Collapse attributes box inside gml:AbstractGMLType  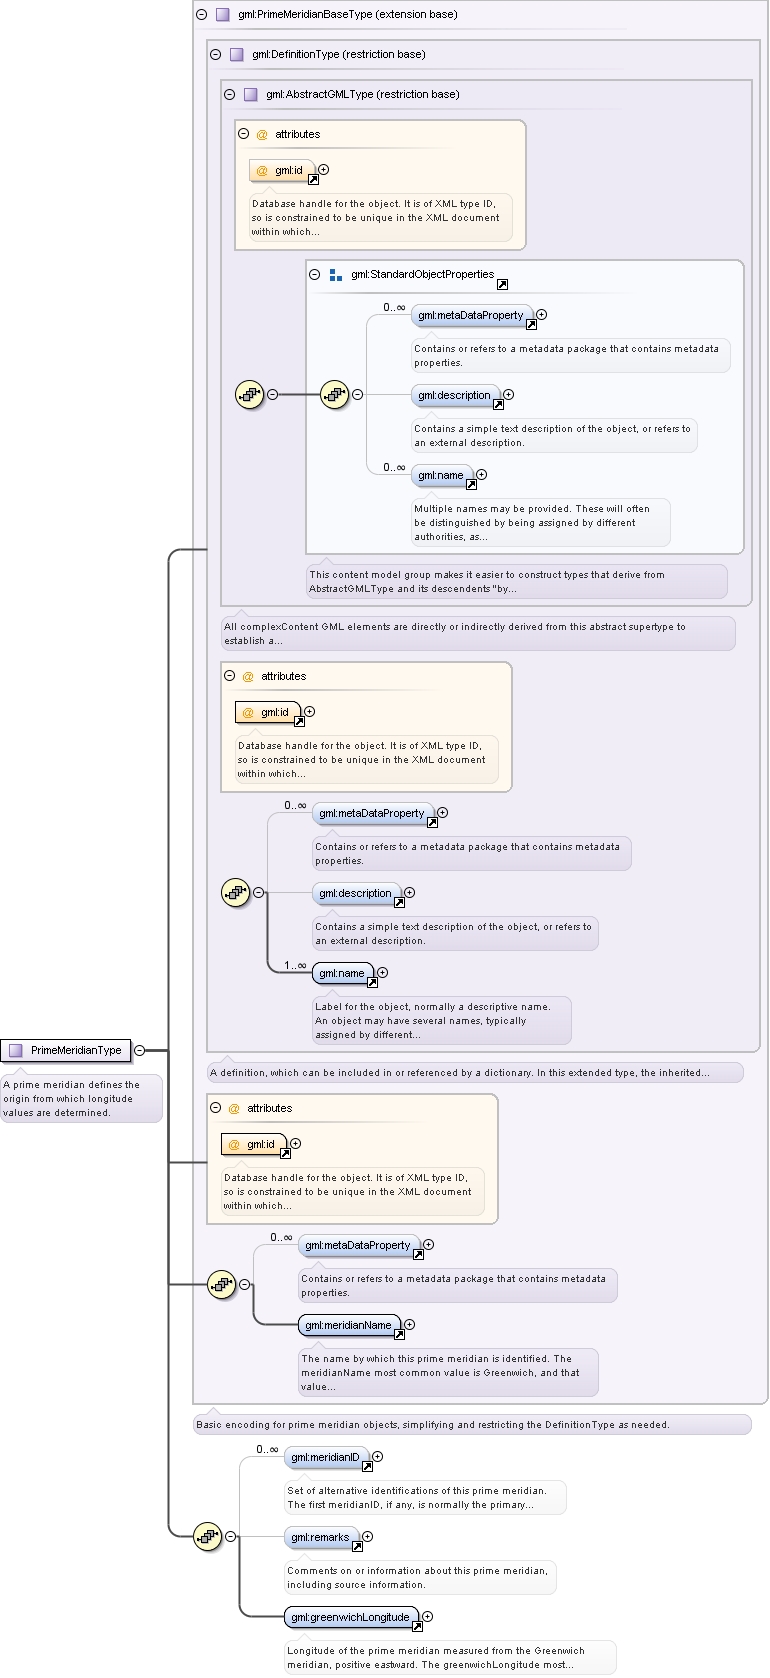tap(243, 134)
